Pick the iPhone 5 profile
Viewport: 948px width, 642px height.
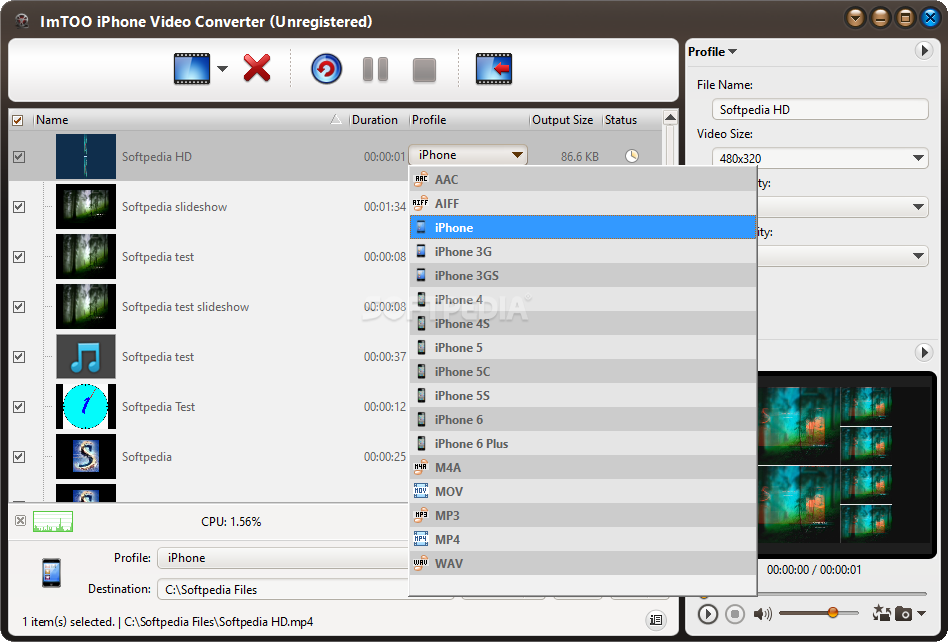583,348
